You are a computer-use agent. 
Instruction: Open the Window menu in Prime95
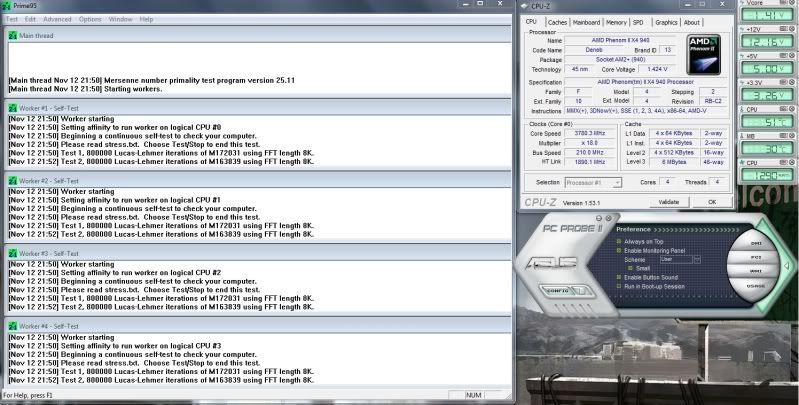pos(120,19)
